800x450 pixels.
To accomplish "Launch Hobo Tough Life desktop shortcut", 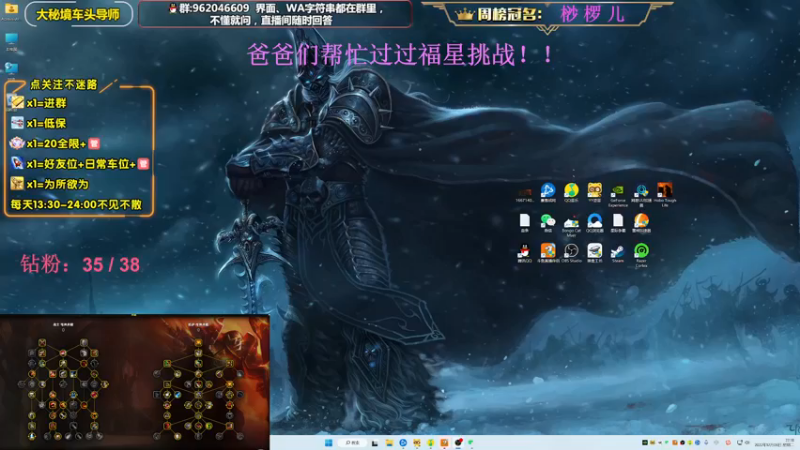I will (665, 194).
